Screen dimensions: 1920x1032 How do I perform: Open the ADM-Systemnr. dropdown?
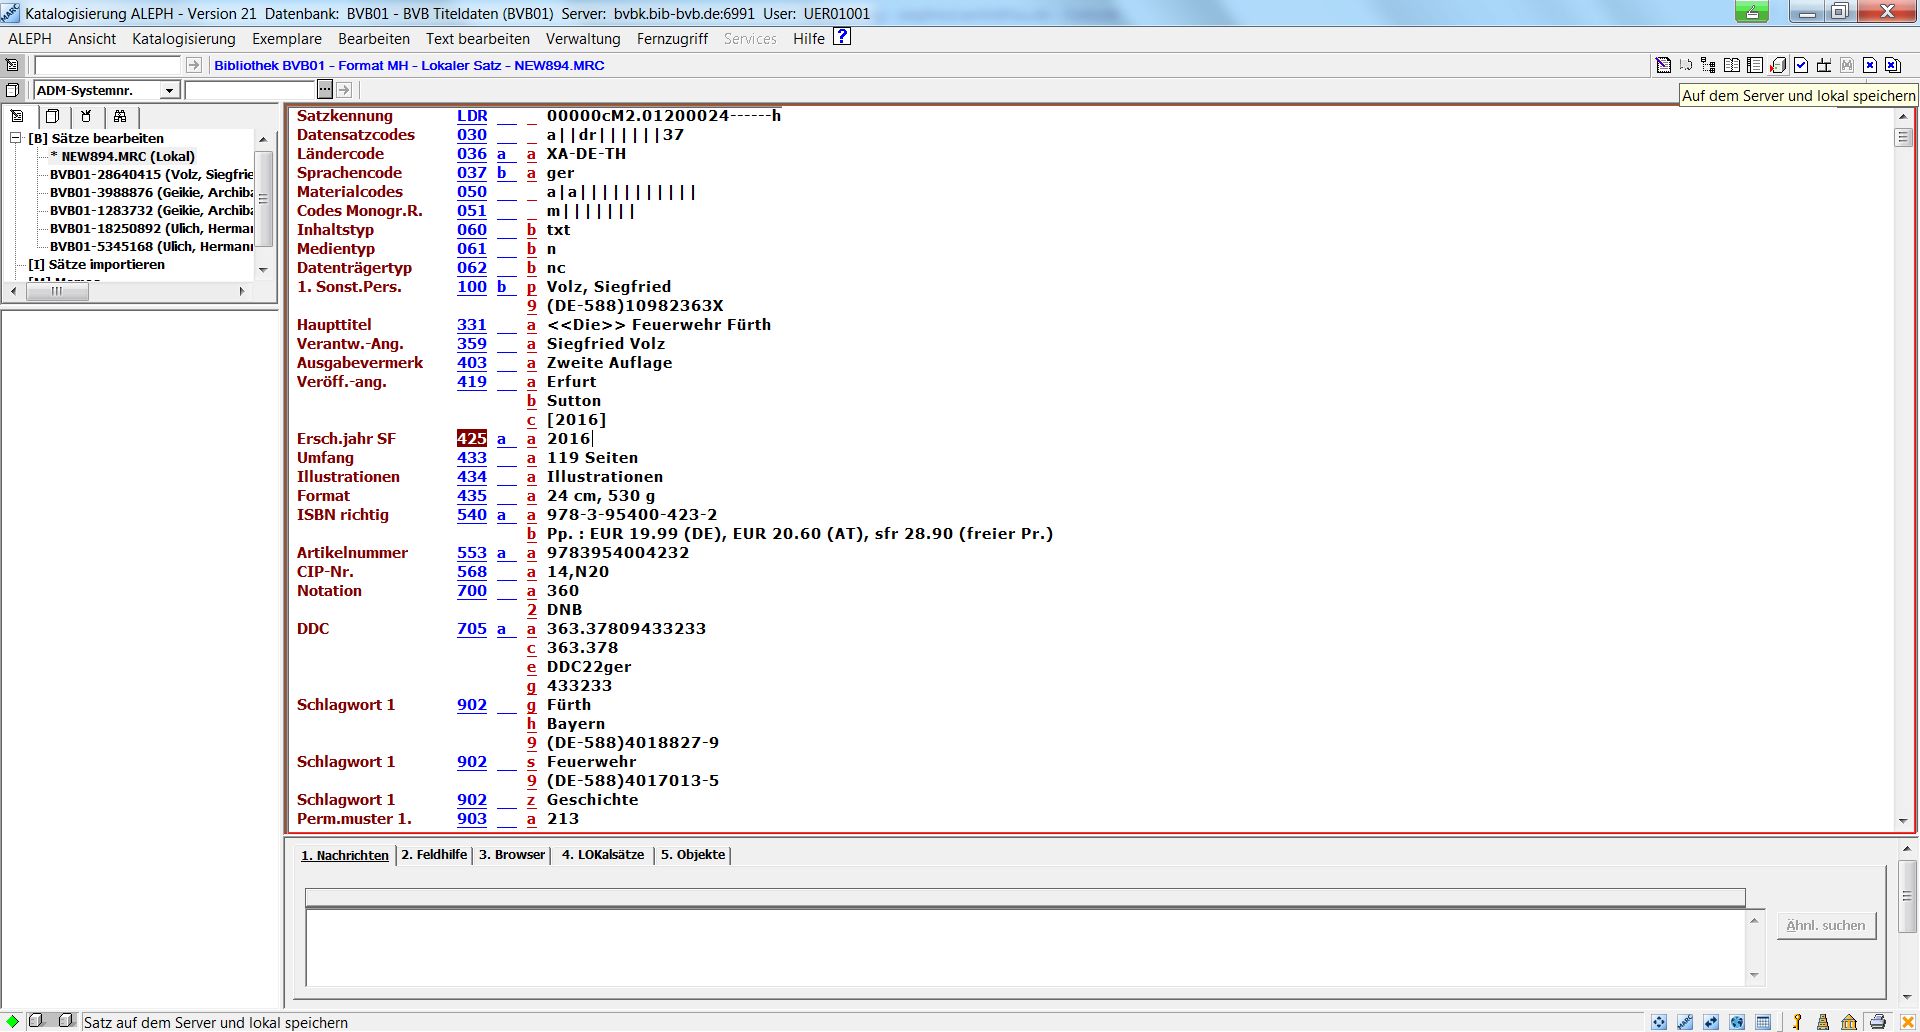point(169,91)
